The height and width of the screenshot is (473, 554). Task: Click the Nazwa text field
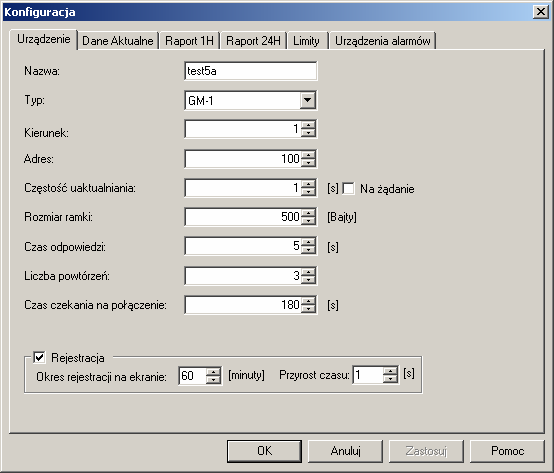coord(251,71)
